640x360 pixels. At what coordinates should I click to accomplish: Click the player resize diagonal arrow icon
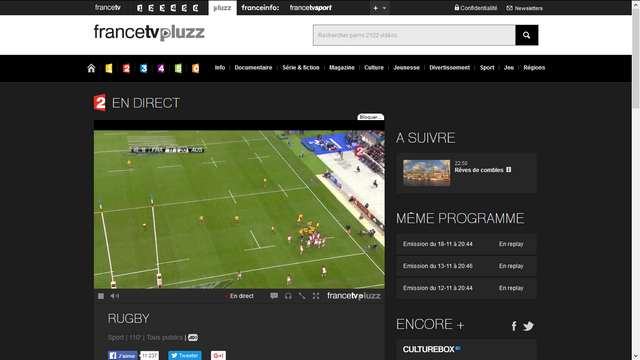[302, 296]
